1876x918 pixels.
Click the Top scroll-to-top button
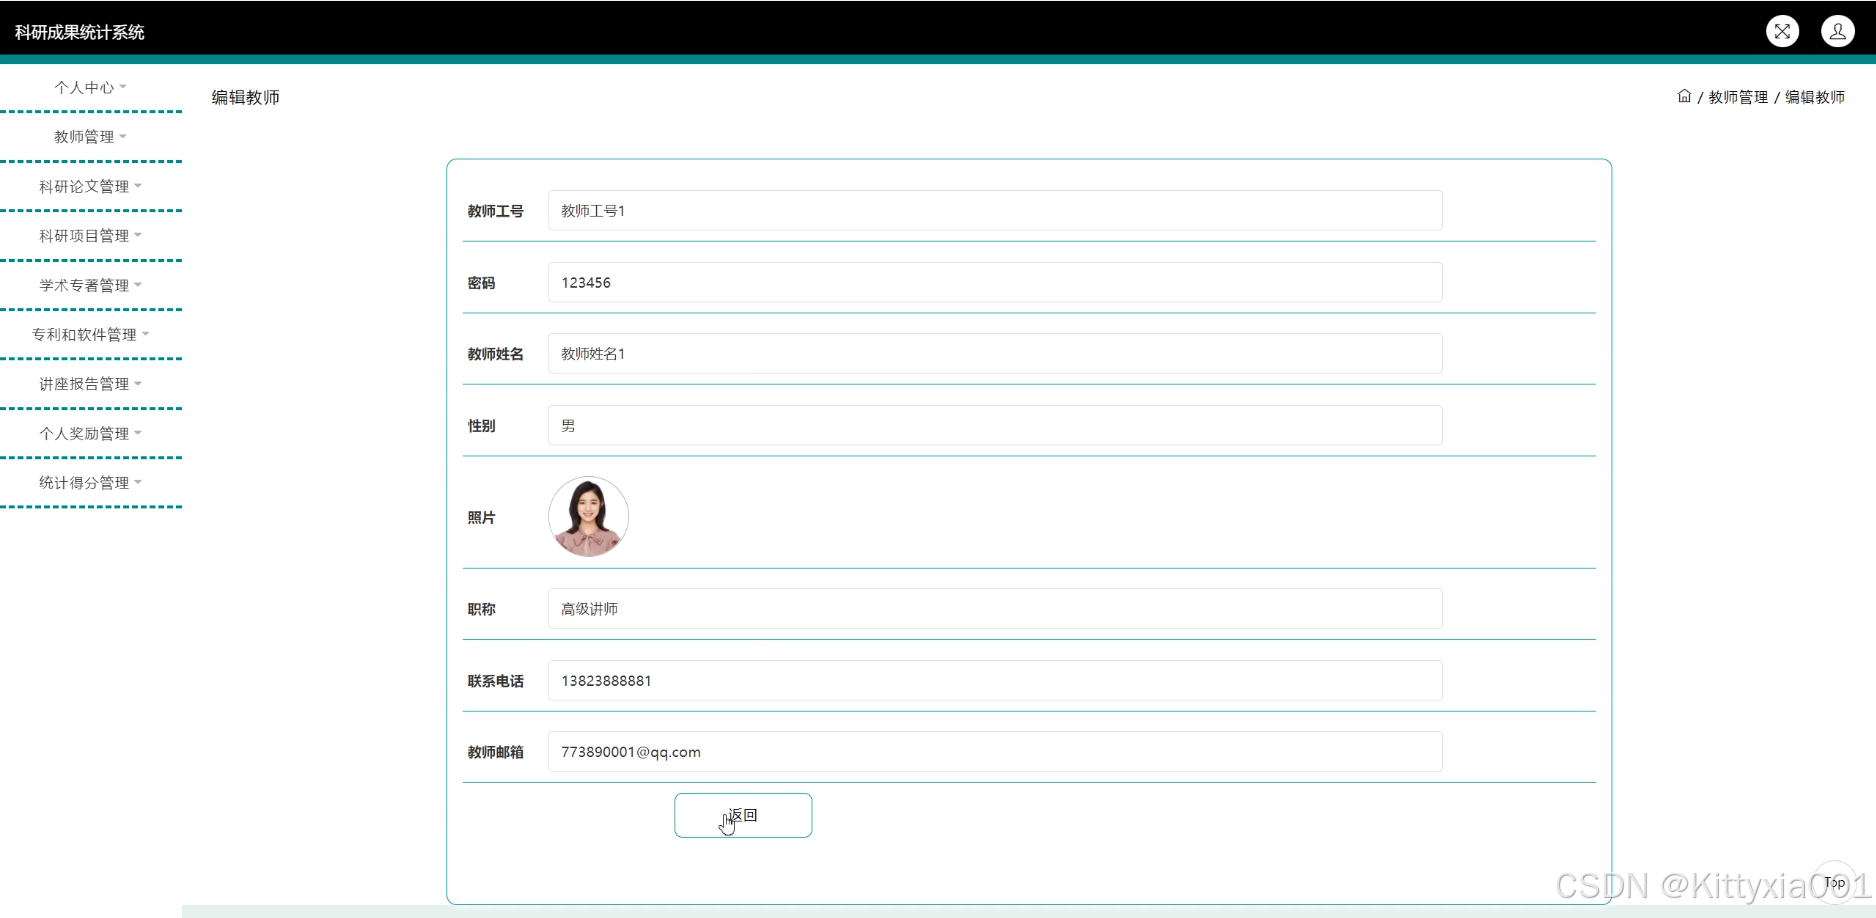pos(1834,882)
